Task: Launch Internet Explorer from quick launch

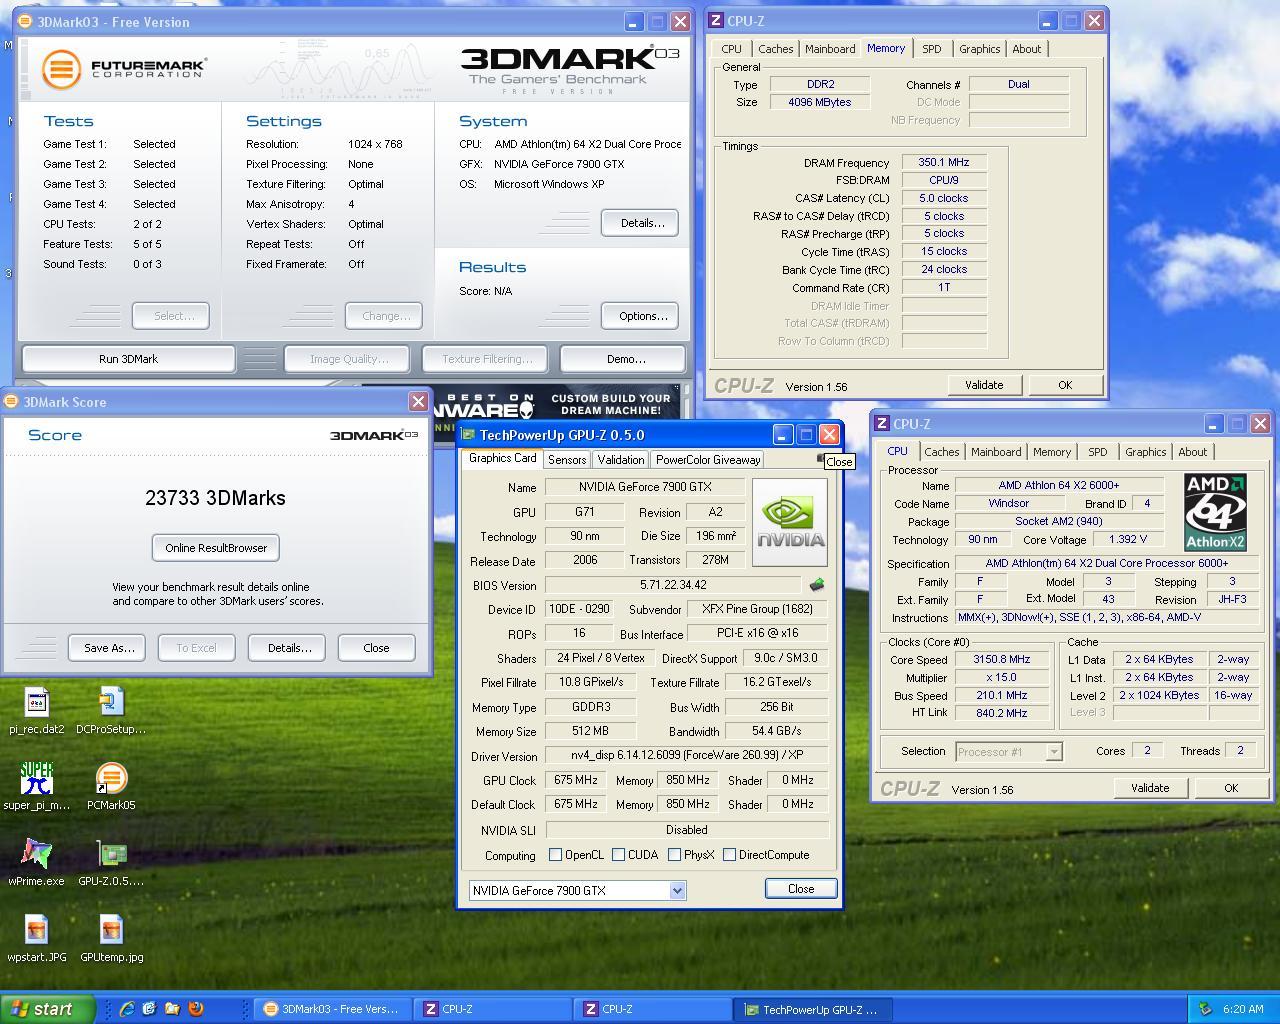Action: [x=127, y=1009]
